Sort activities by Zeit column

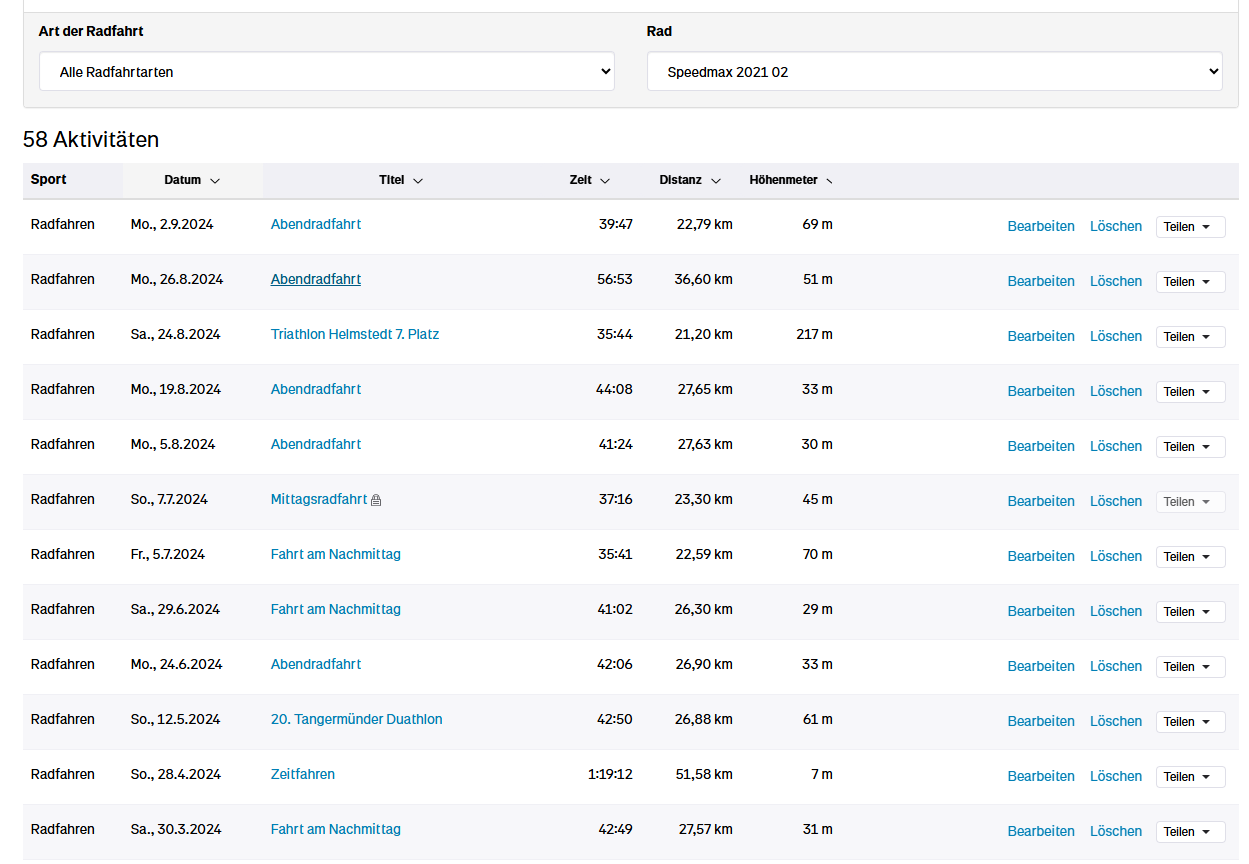point(589,180)
